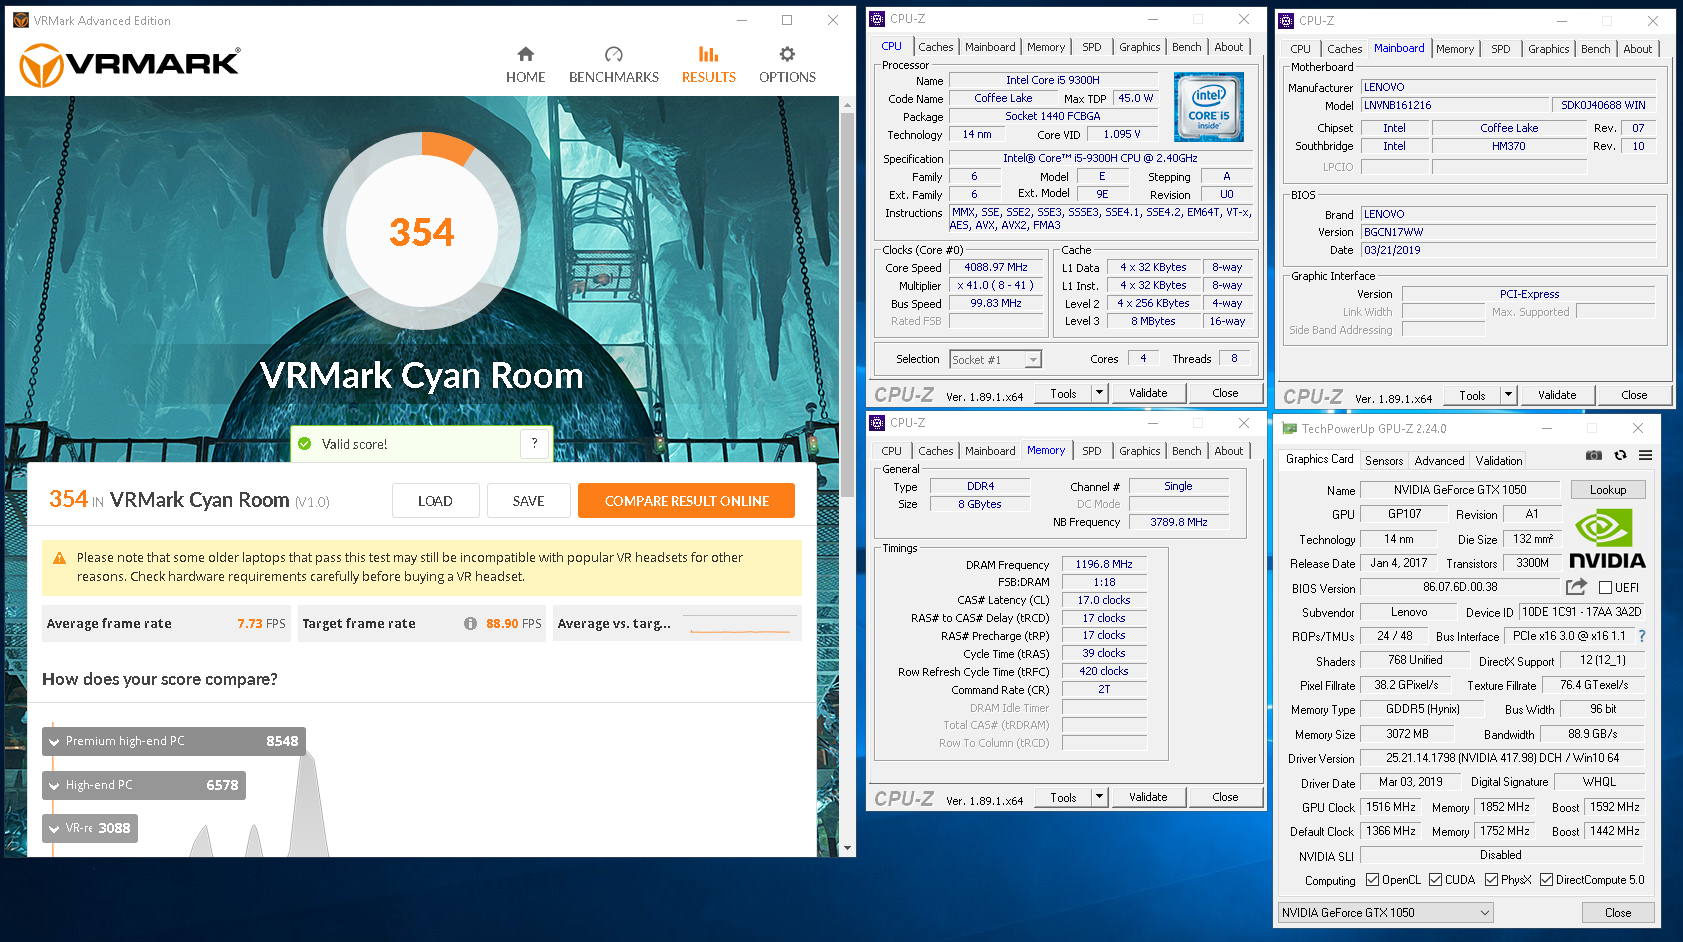The width and height of the screenshot is (1683, 942).
Task: Open Tools dropdown arrow in CPU-Z Mainboard window
Action: (x=1508, y=395)
